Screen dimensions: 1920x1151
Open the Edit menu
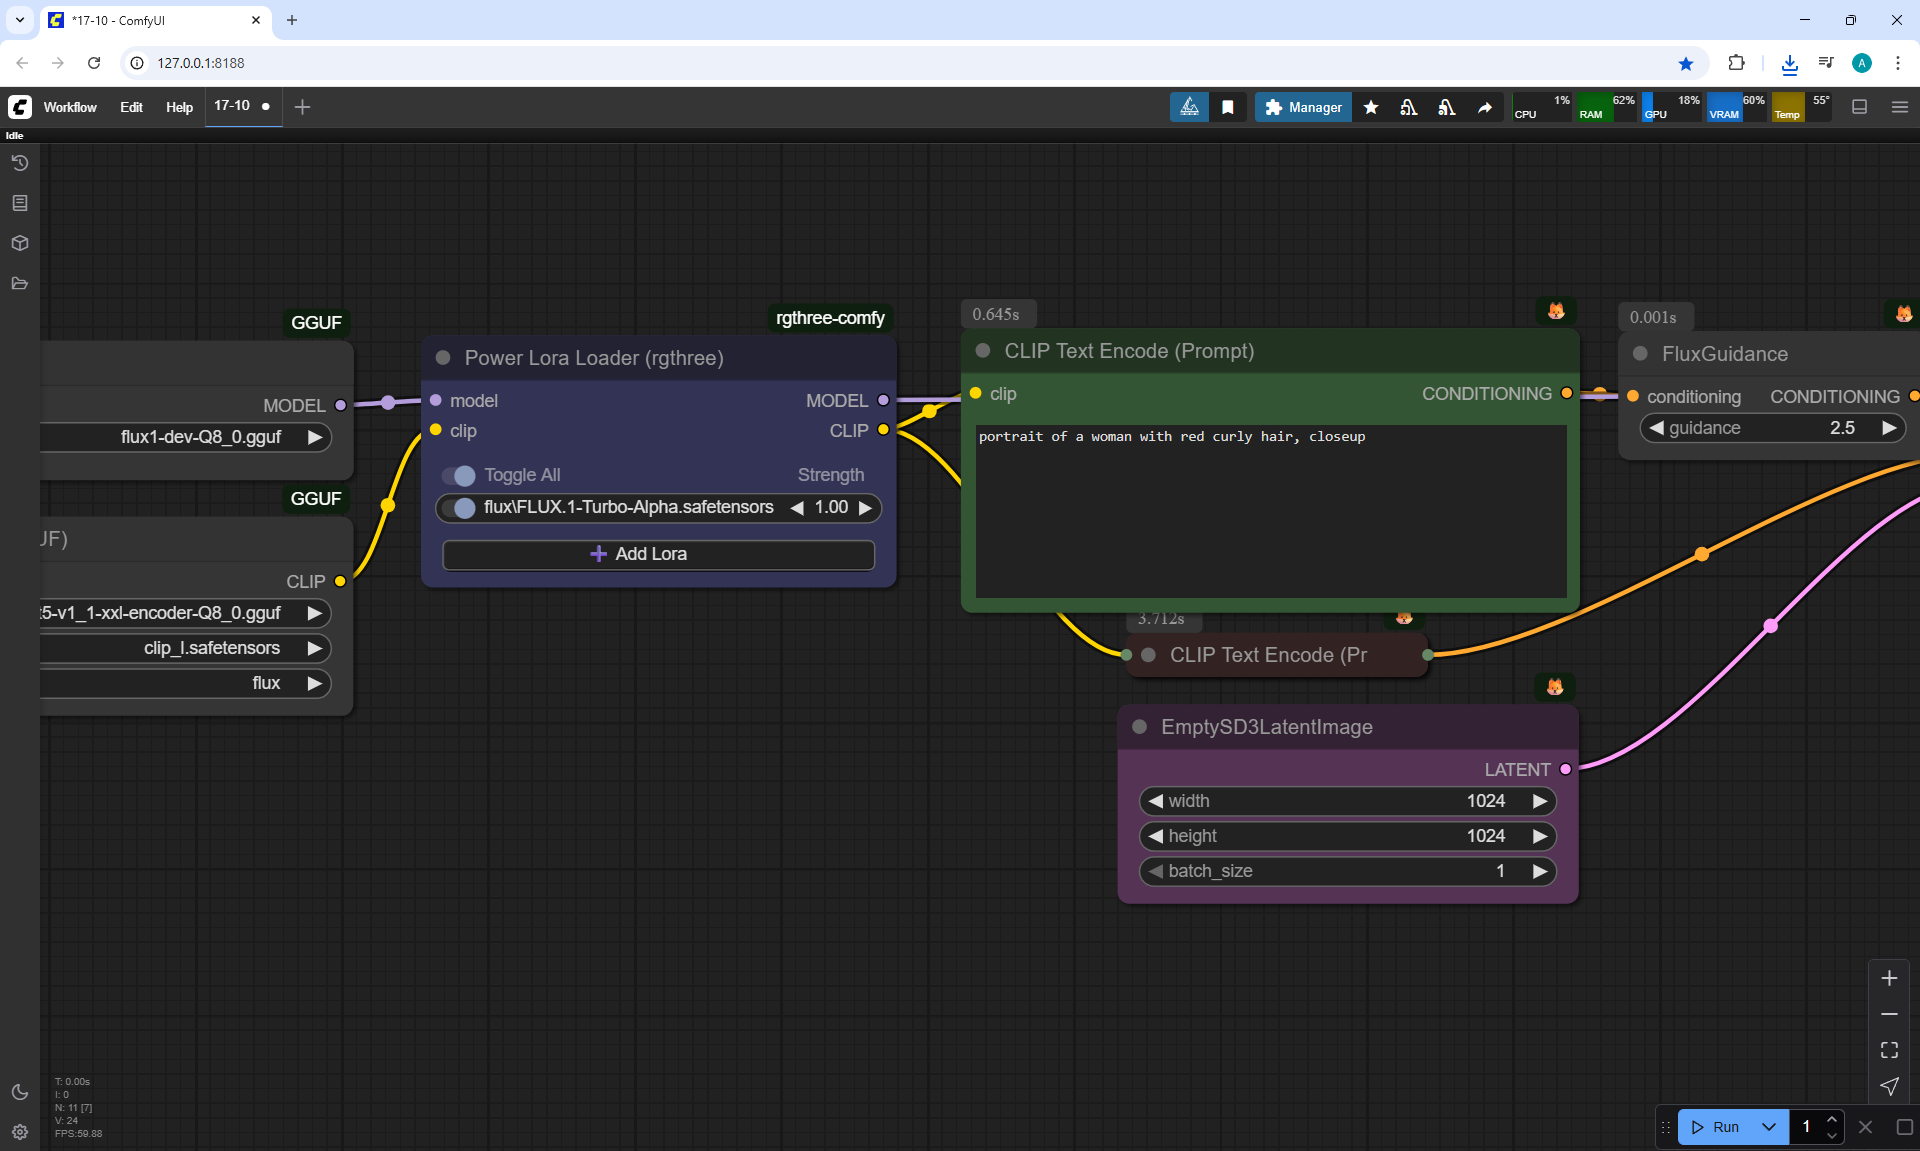(x=131, y=107)
